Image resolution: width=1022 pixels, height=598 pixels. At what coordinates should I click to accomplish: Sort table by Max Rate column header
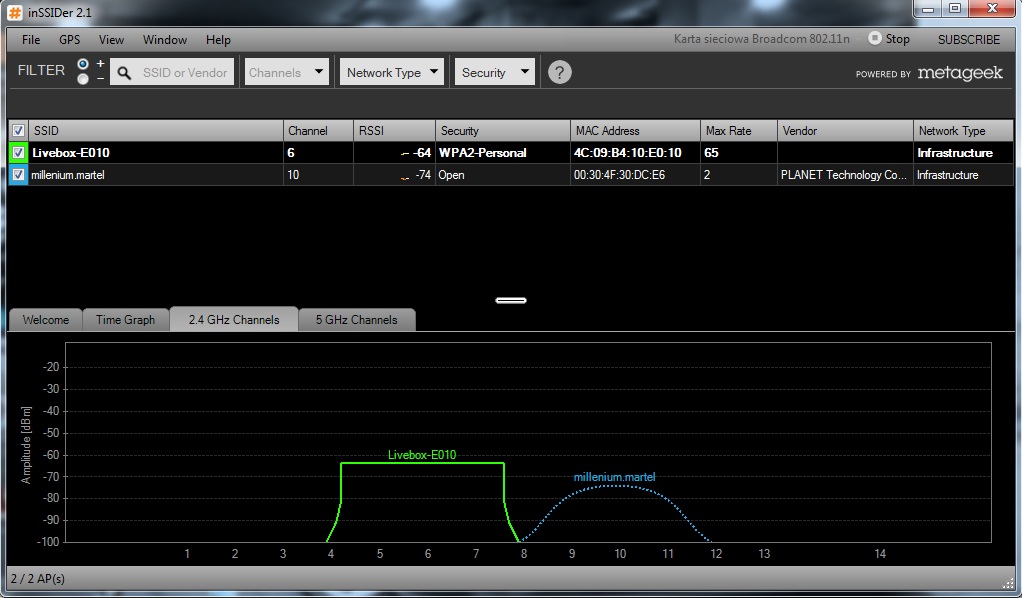tap(738, 130)
